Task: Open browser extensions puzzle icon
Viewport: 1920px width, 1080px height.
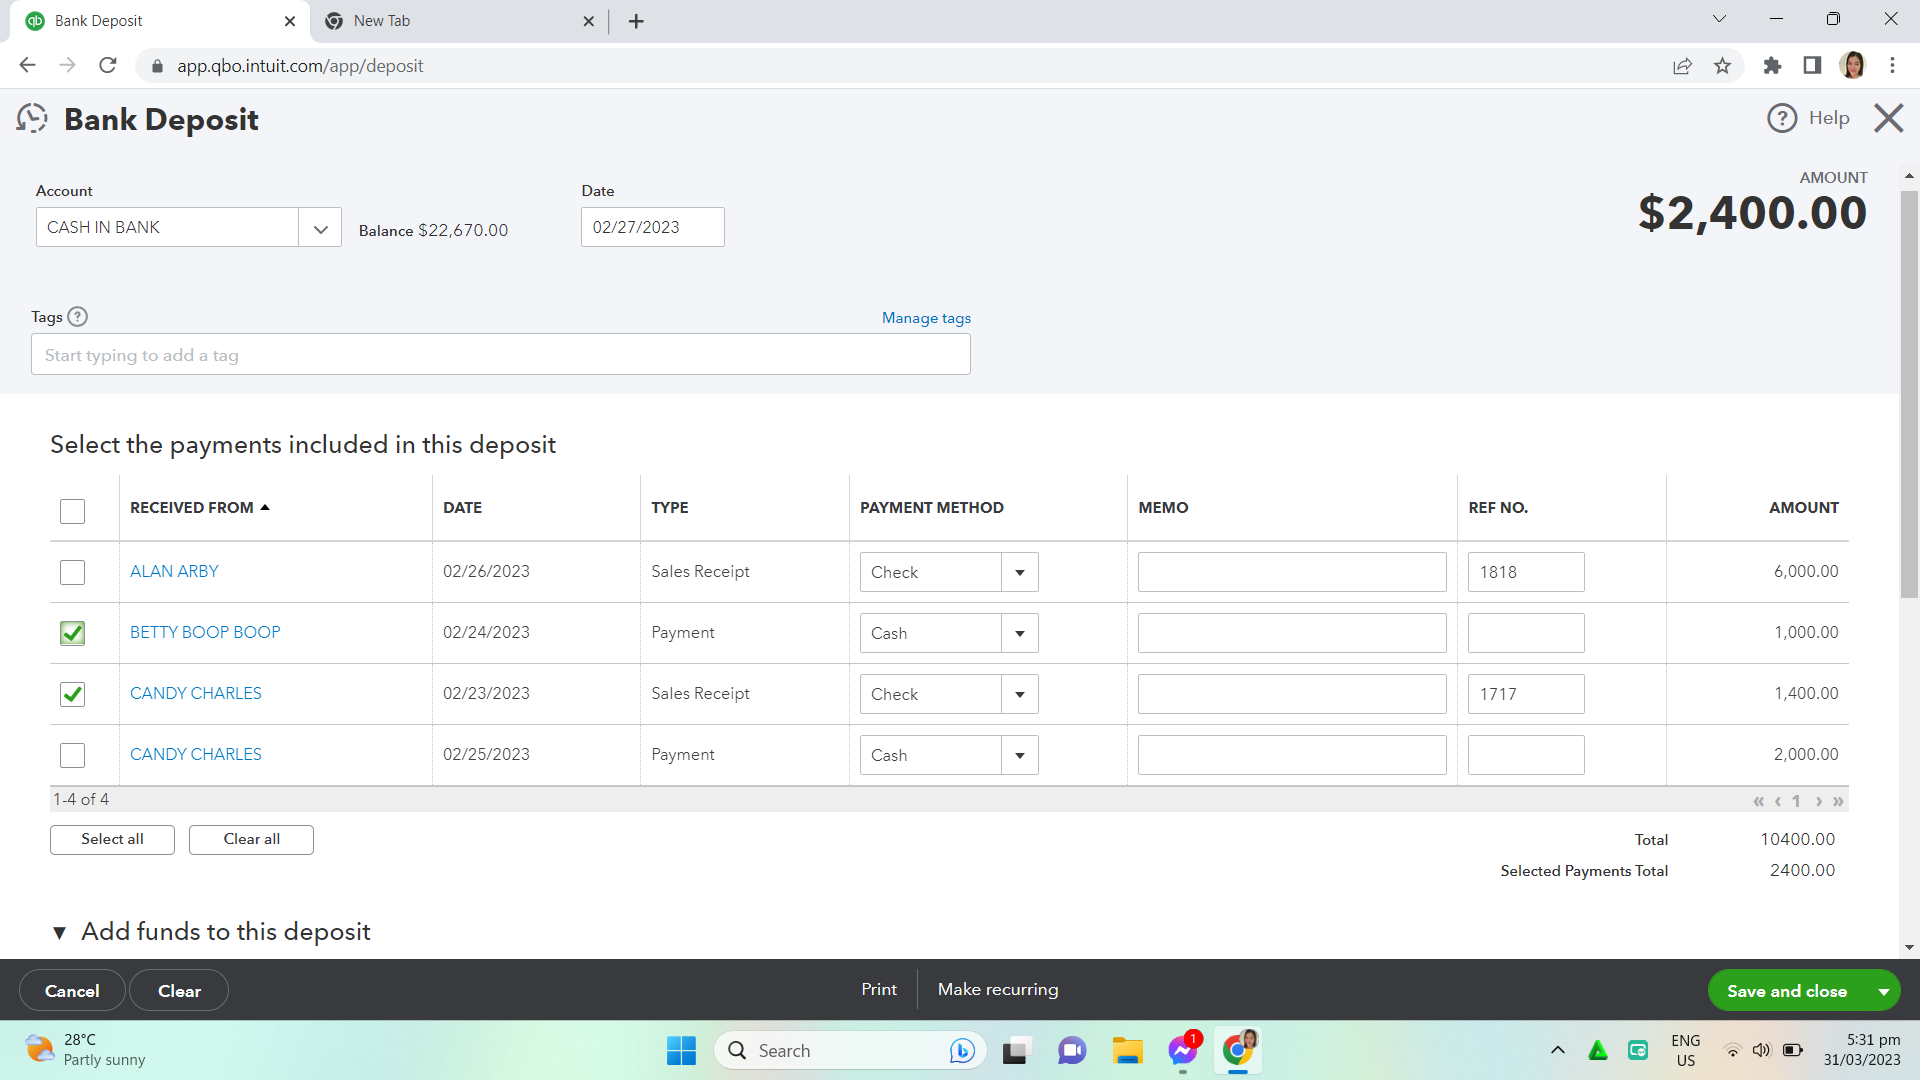Action: [1772, 66]
